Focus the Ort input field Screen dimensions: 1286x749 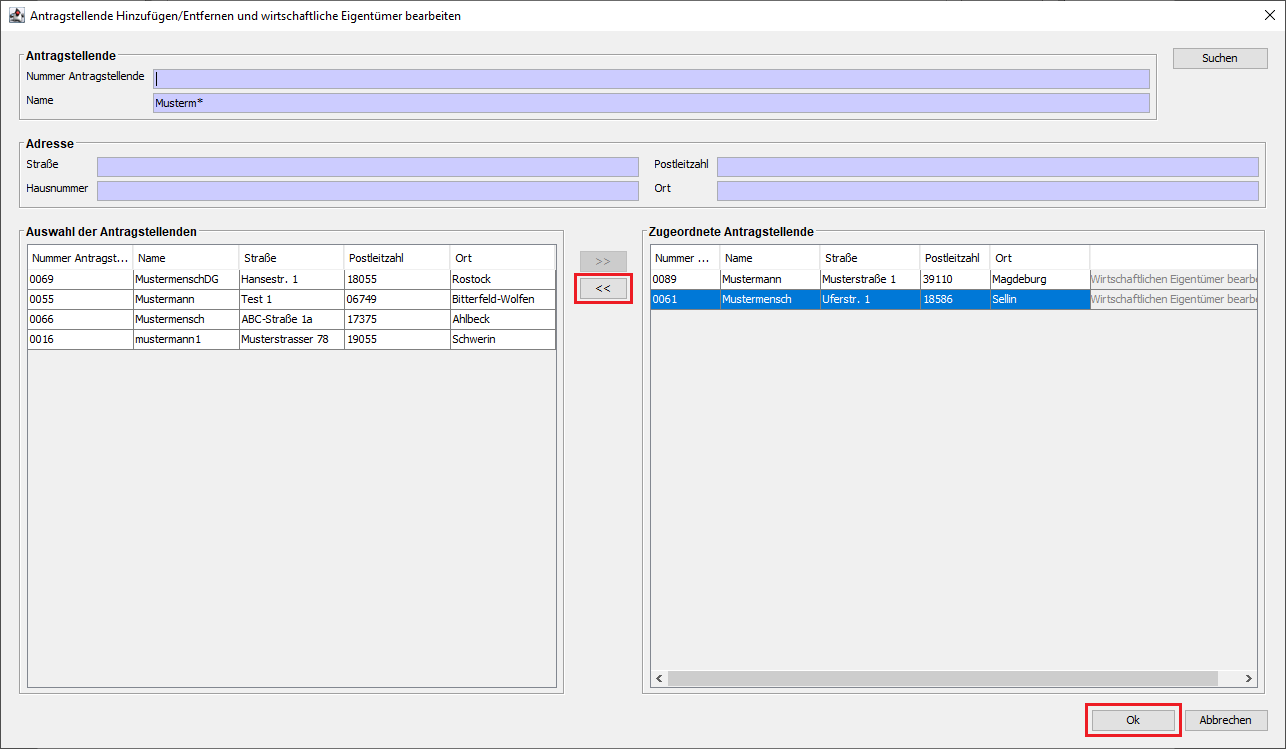pos(988,191)
